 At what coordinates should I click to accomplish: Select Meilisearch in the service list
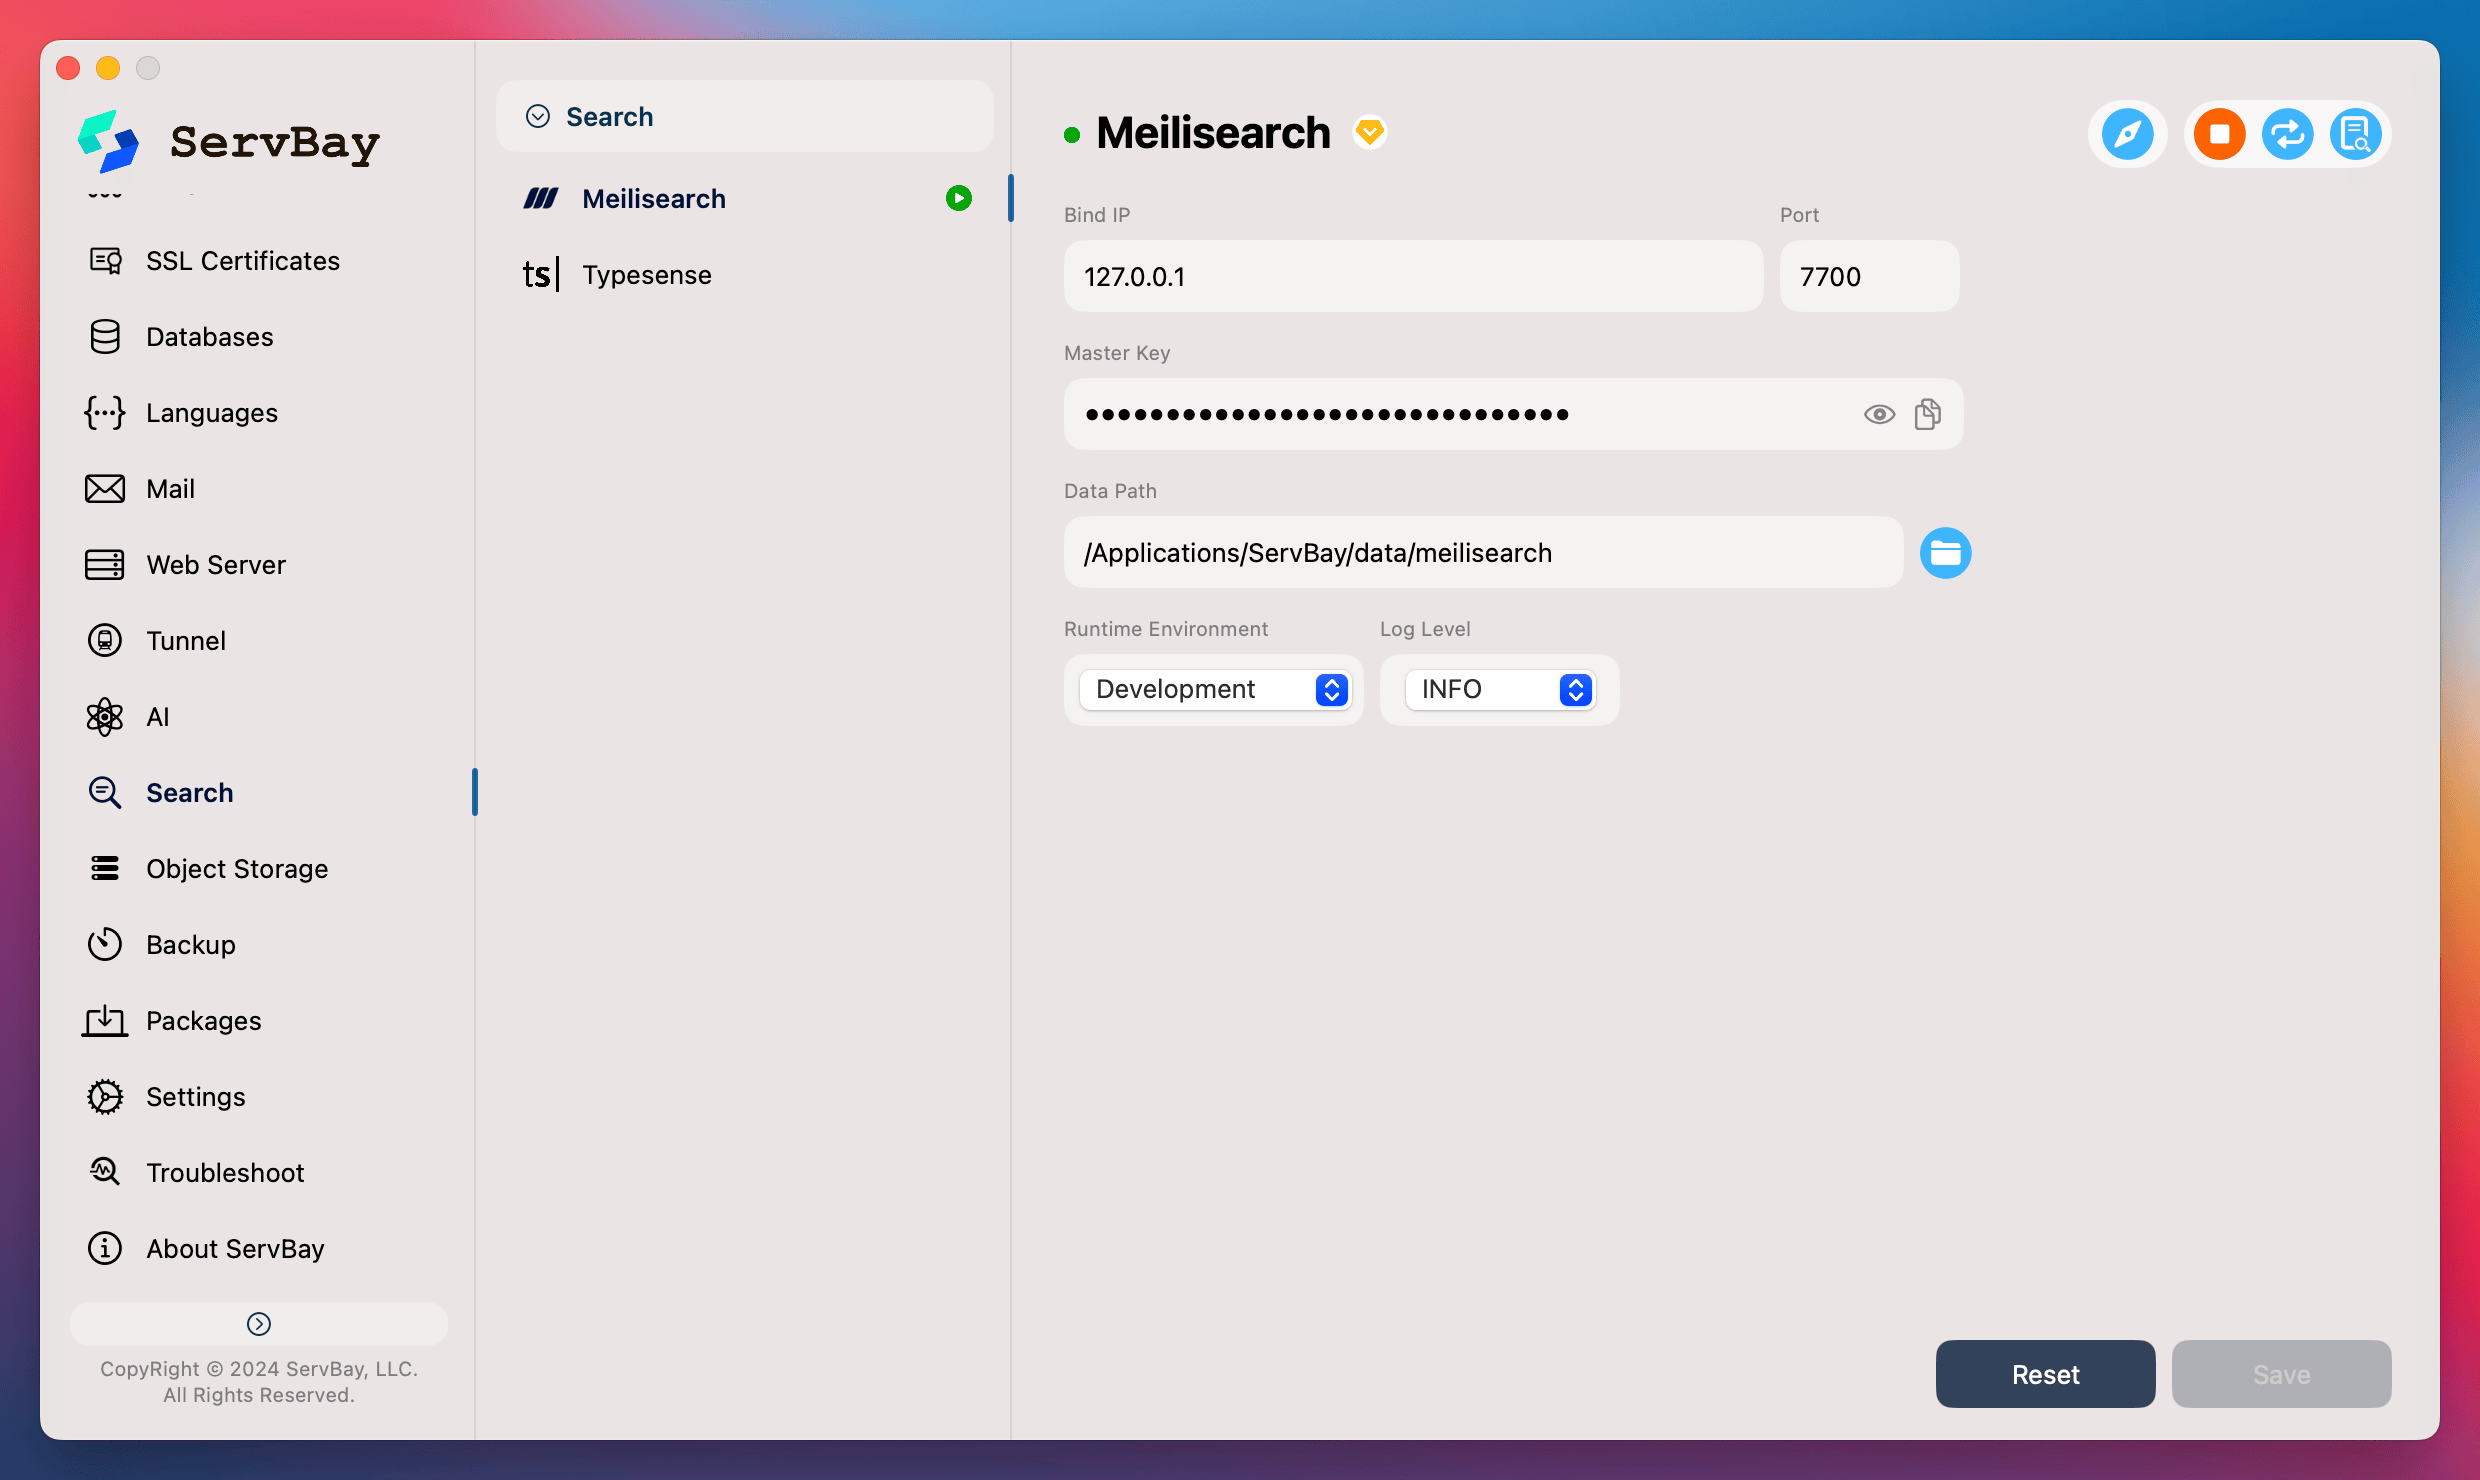pos(745,199)
